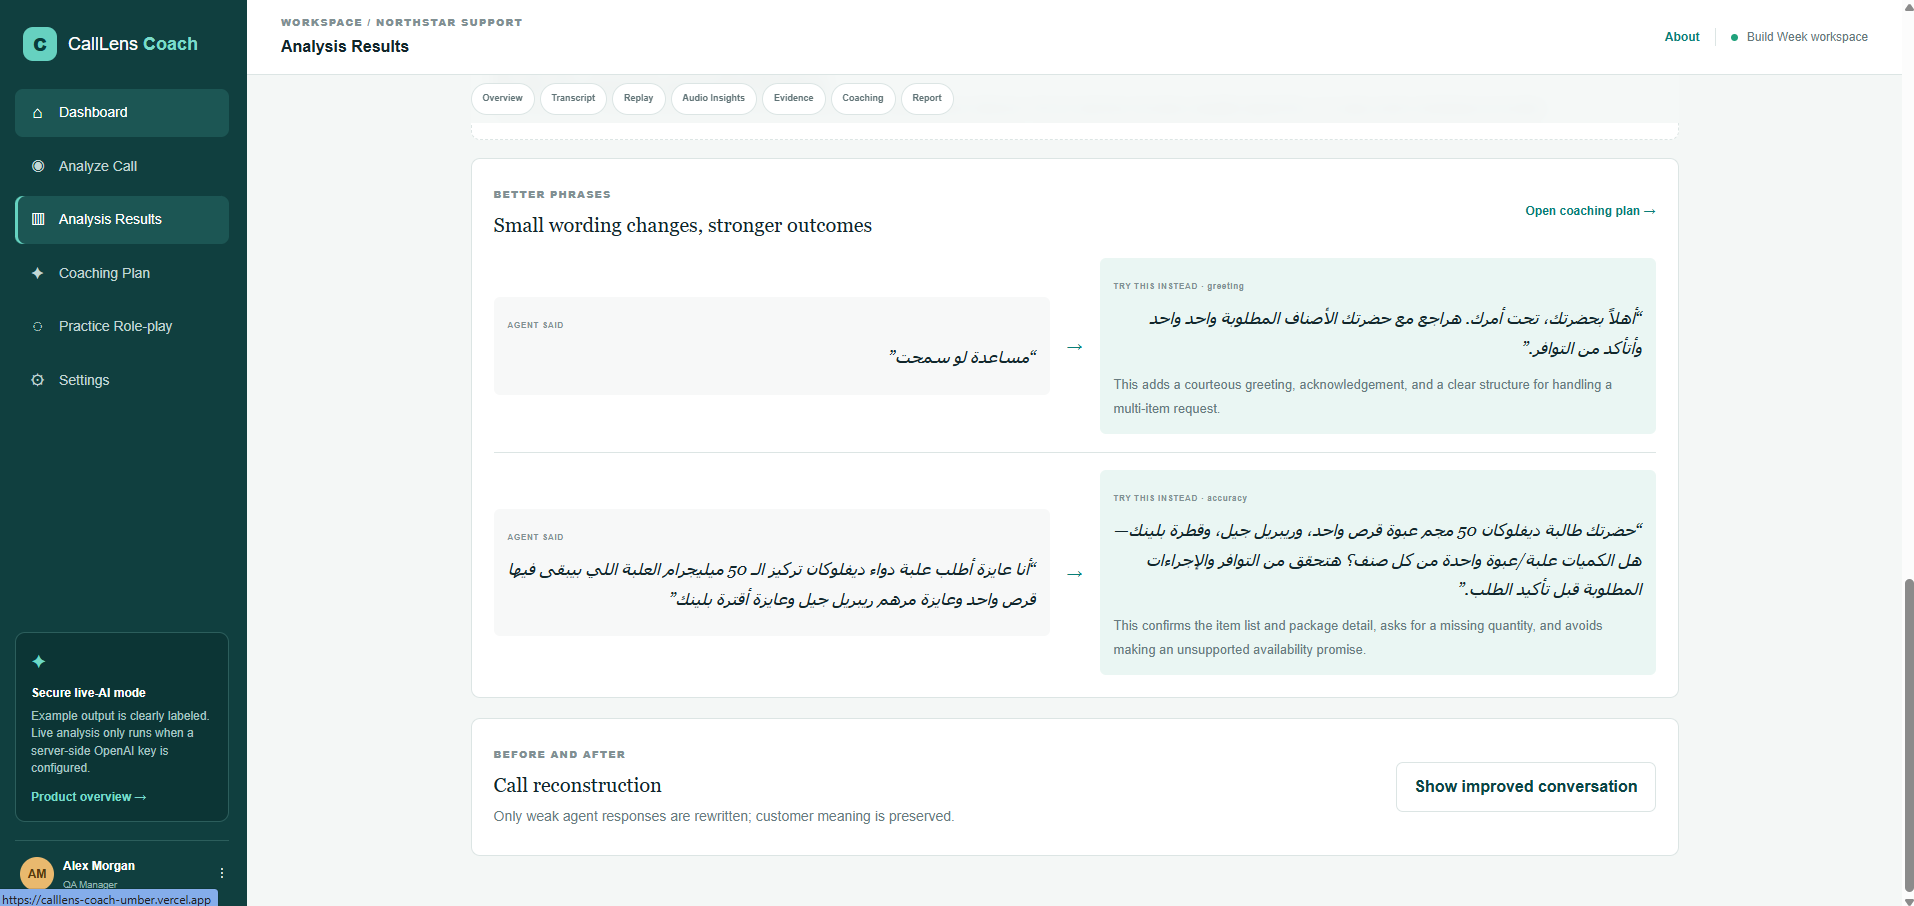Screen dimensions: 1914x906
Task: Select the Audio Insights tab
Action: (713, 98)
